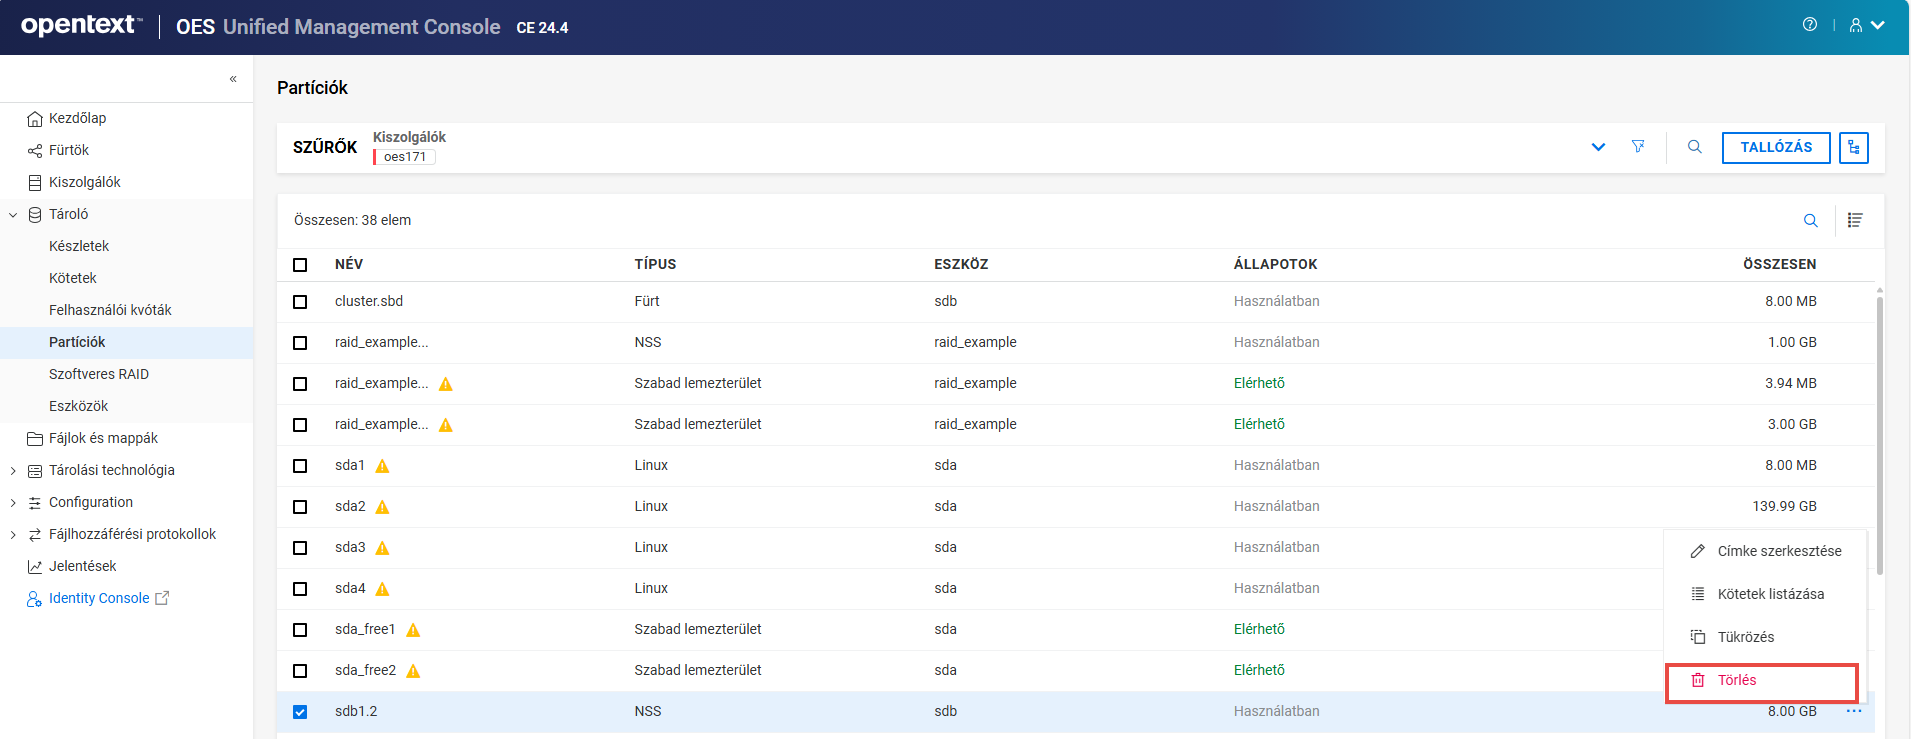
Task: Collapse the Tároló tree section
Action: point(13,215)
